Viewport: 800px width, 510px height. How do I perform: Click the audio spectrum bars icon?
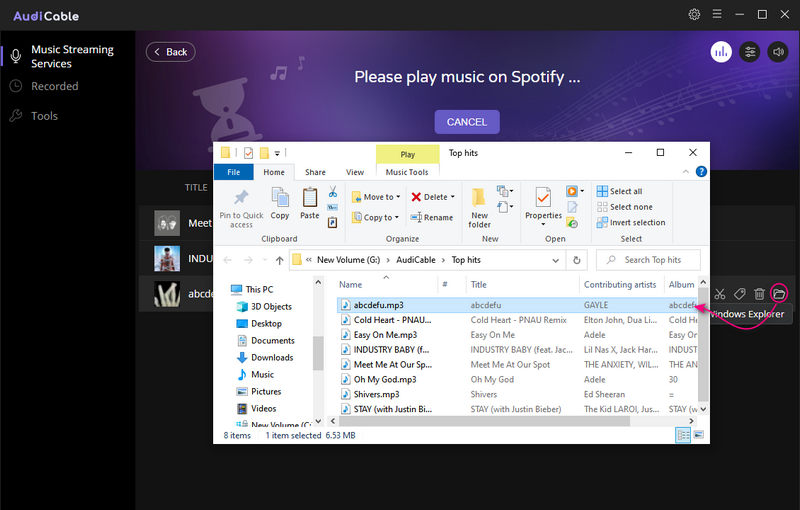click(x=721, y=52)
